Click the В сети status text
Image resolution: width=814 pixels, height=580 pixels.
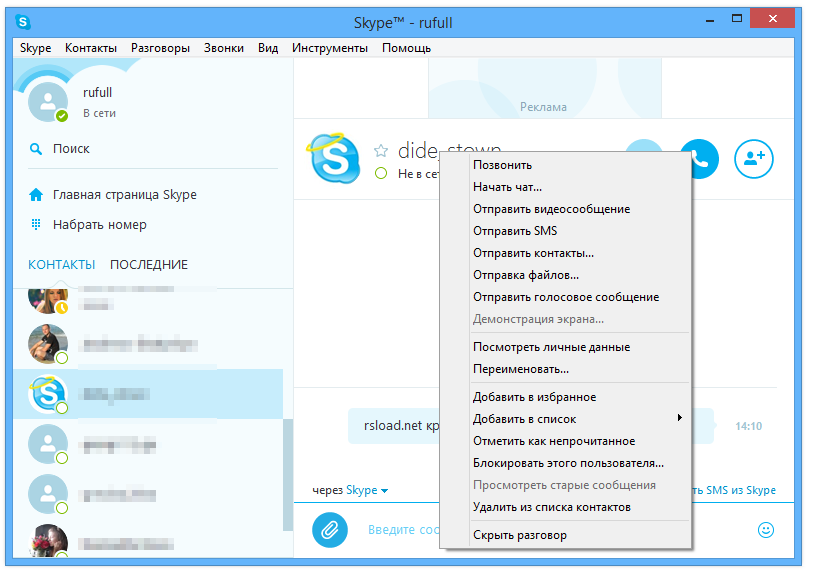click(99, 113)
